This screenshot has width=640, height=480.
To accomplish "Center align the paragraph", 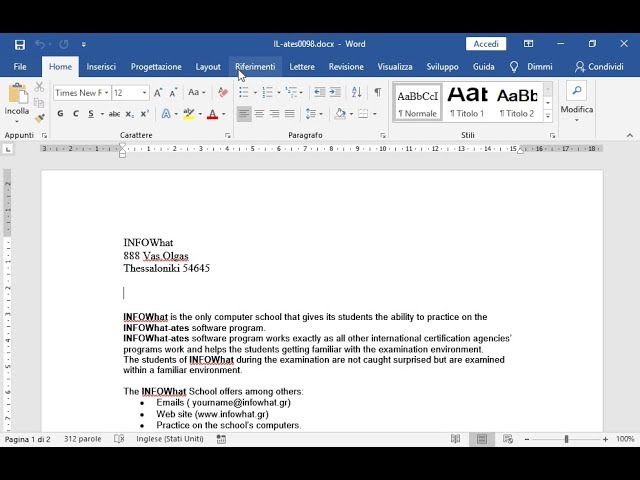I will [x=259, y=113].
